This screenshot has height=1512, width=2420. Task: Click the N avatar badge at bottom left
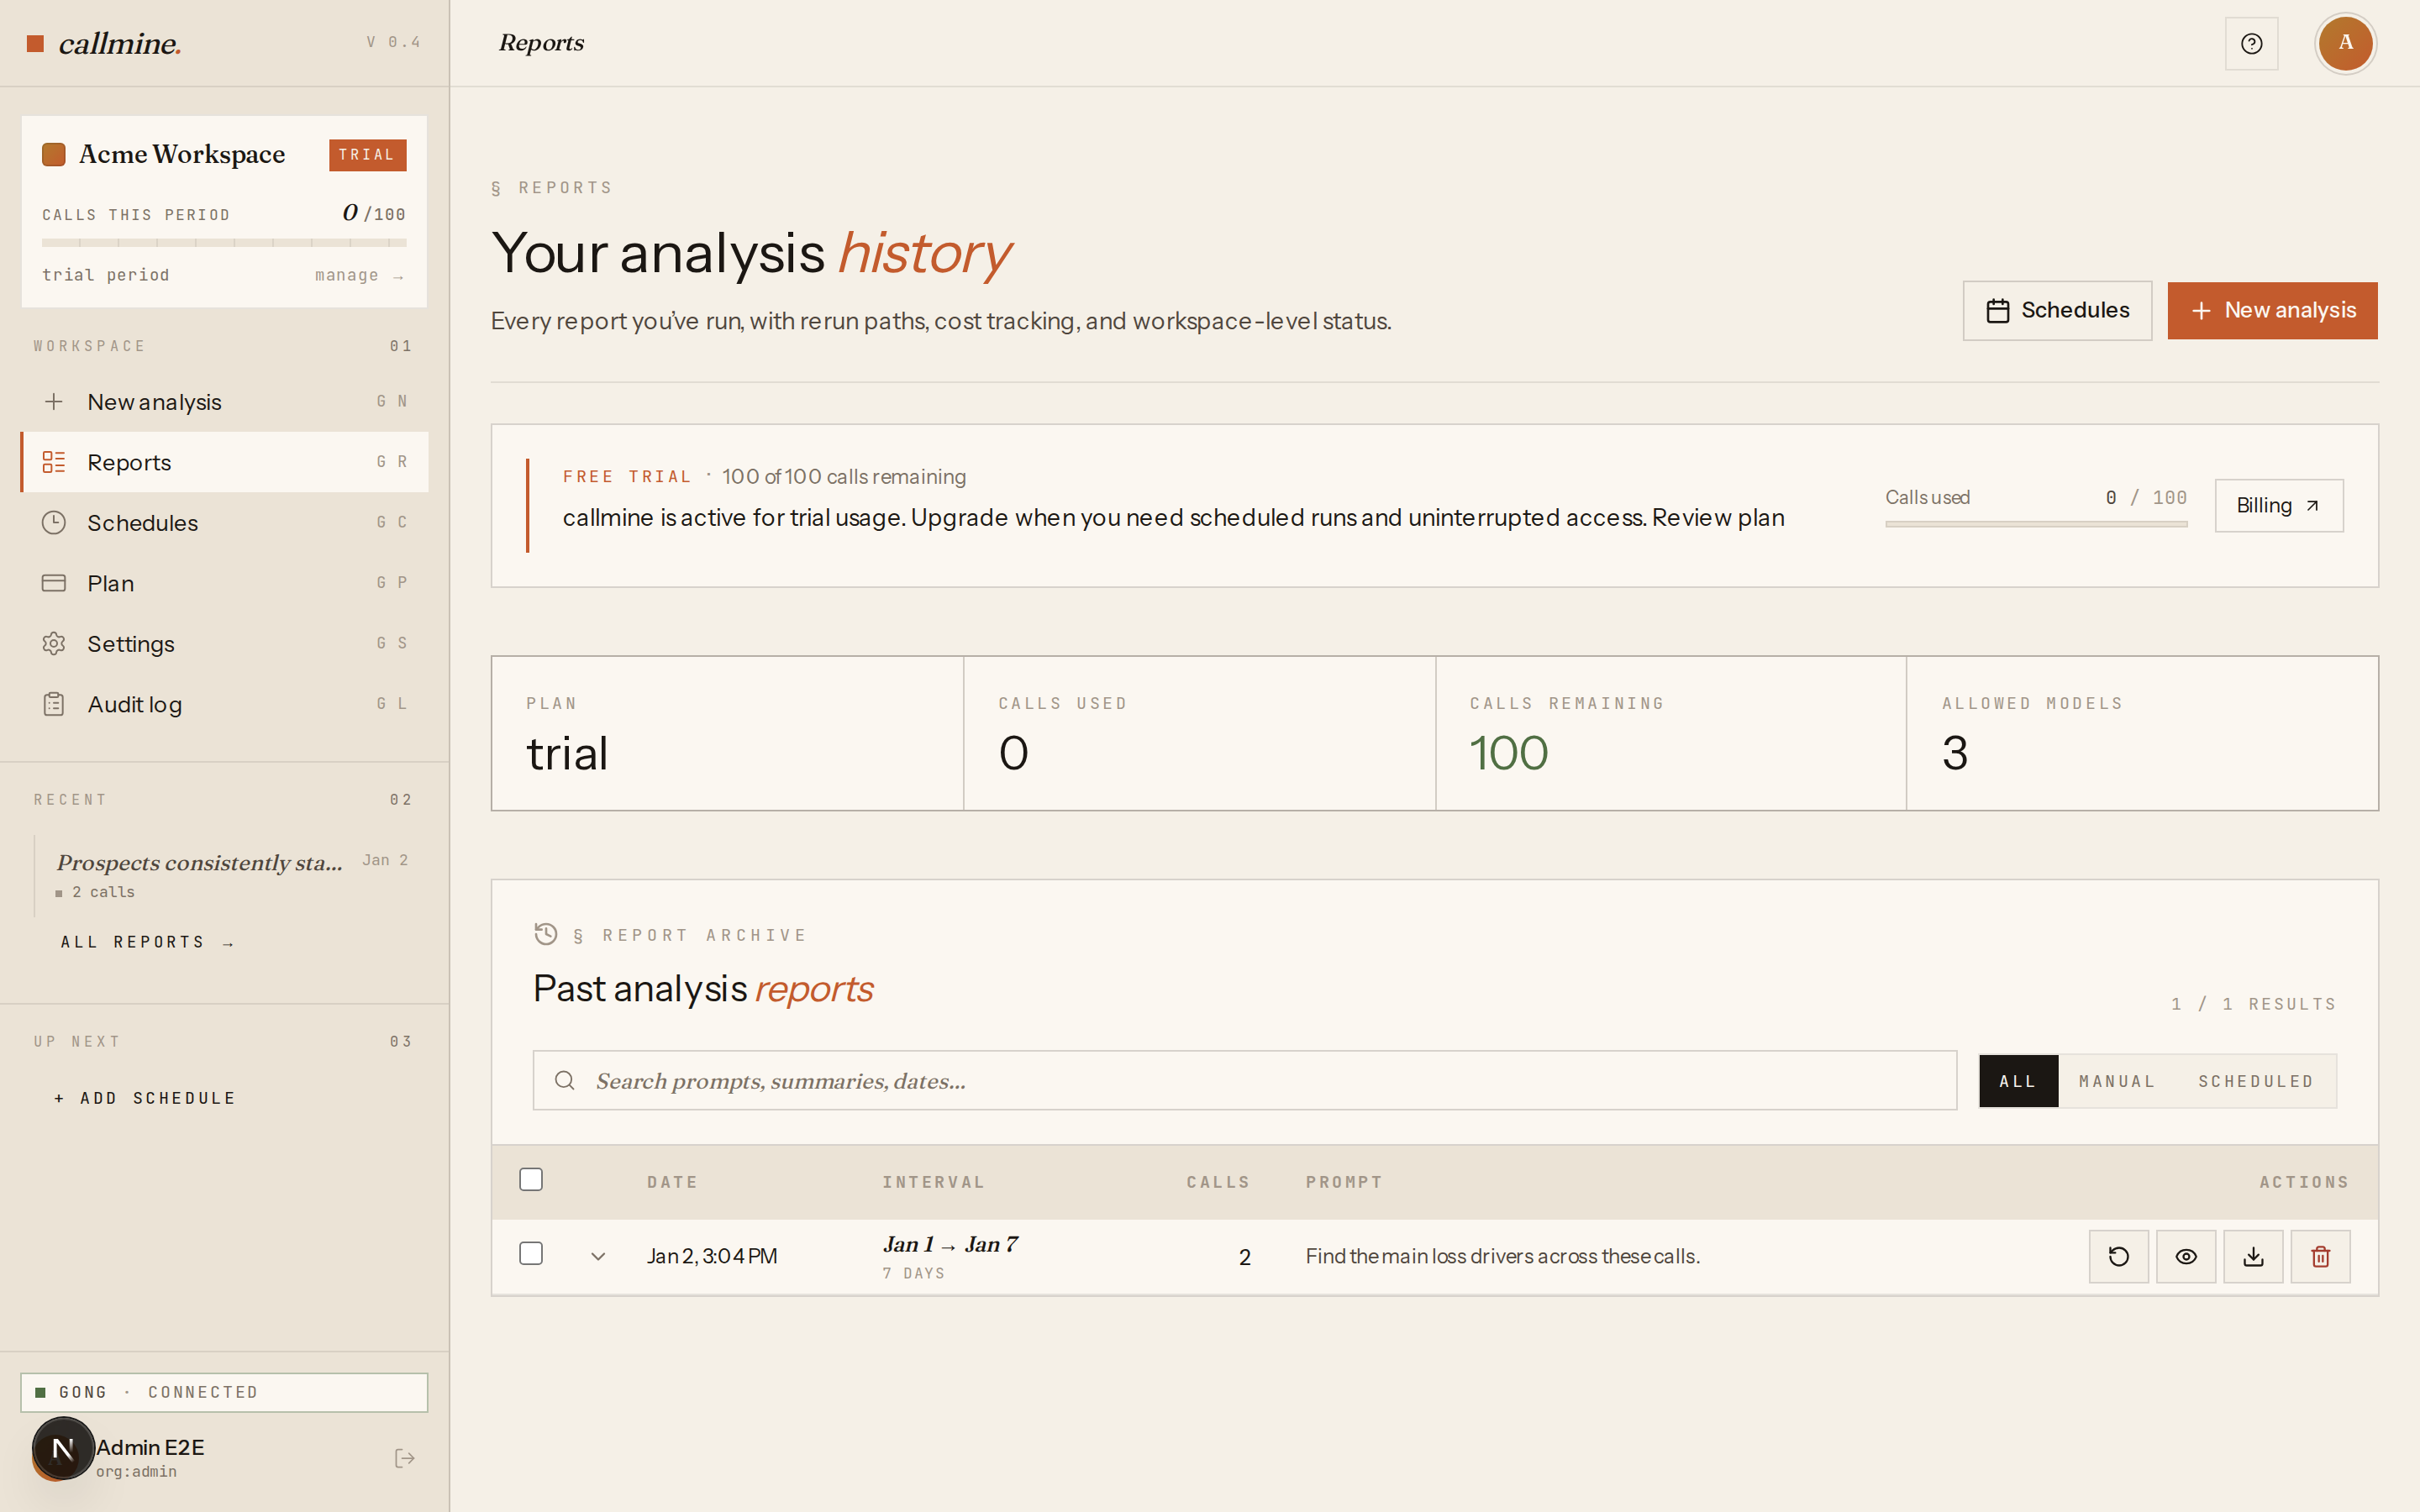click(62, 1448)
